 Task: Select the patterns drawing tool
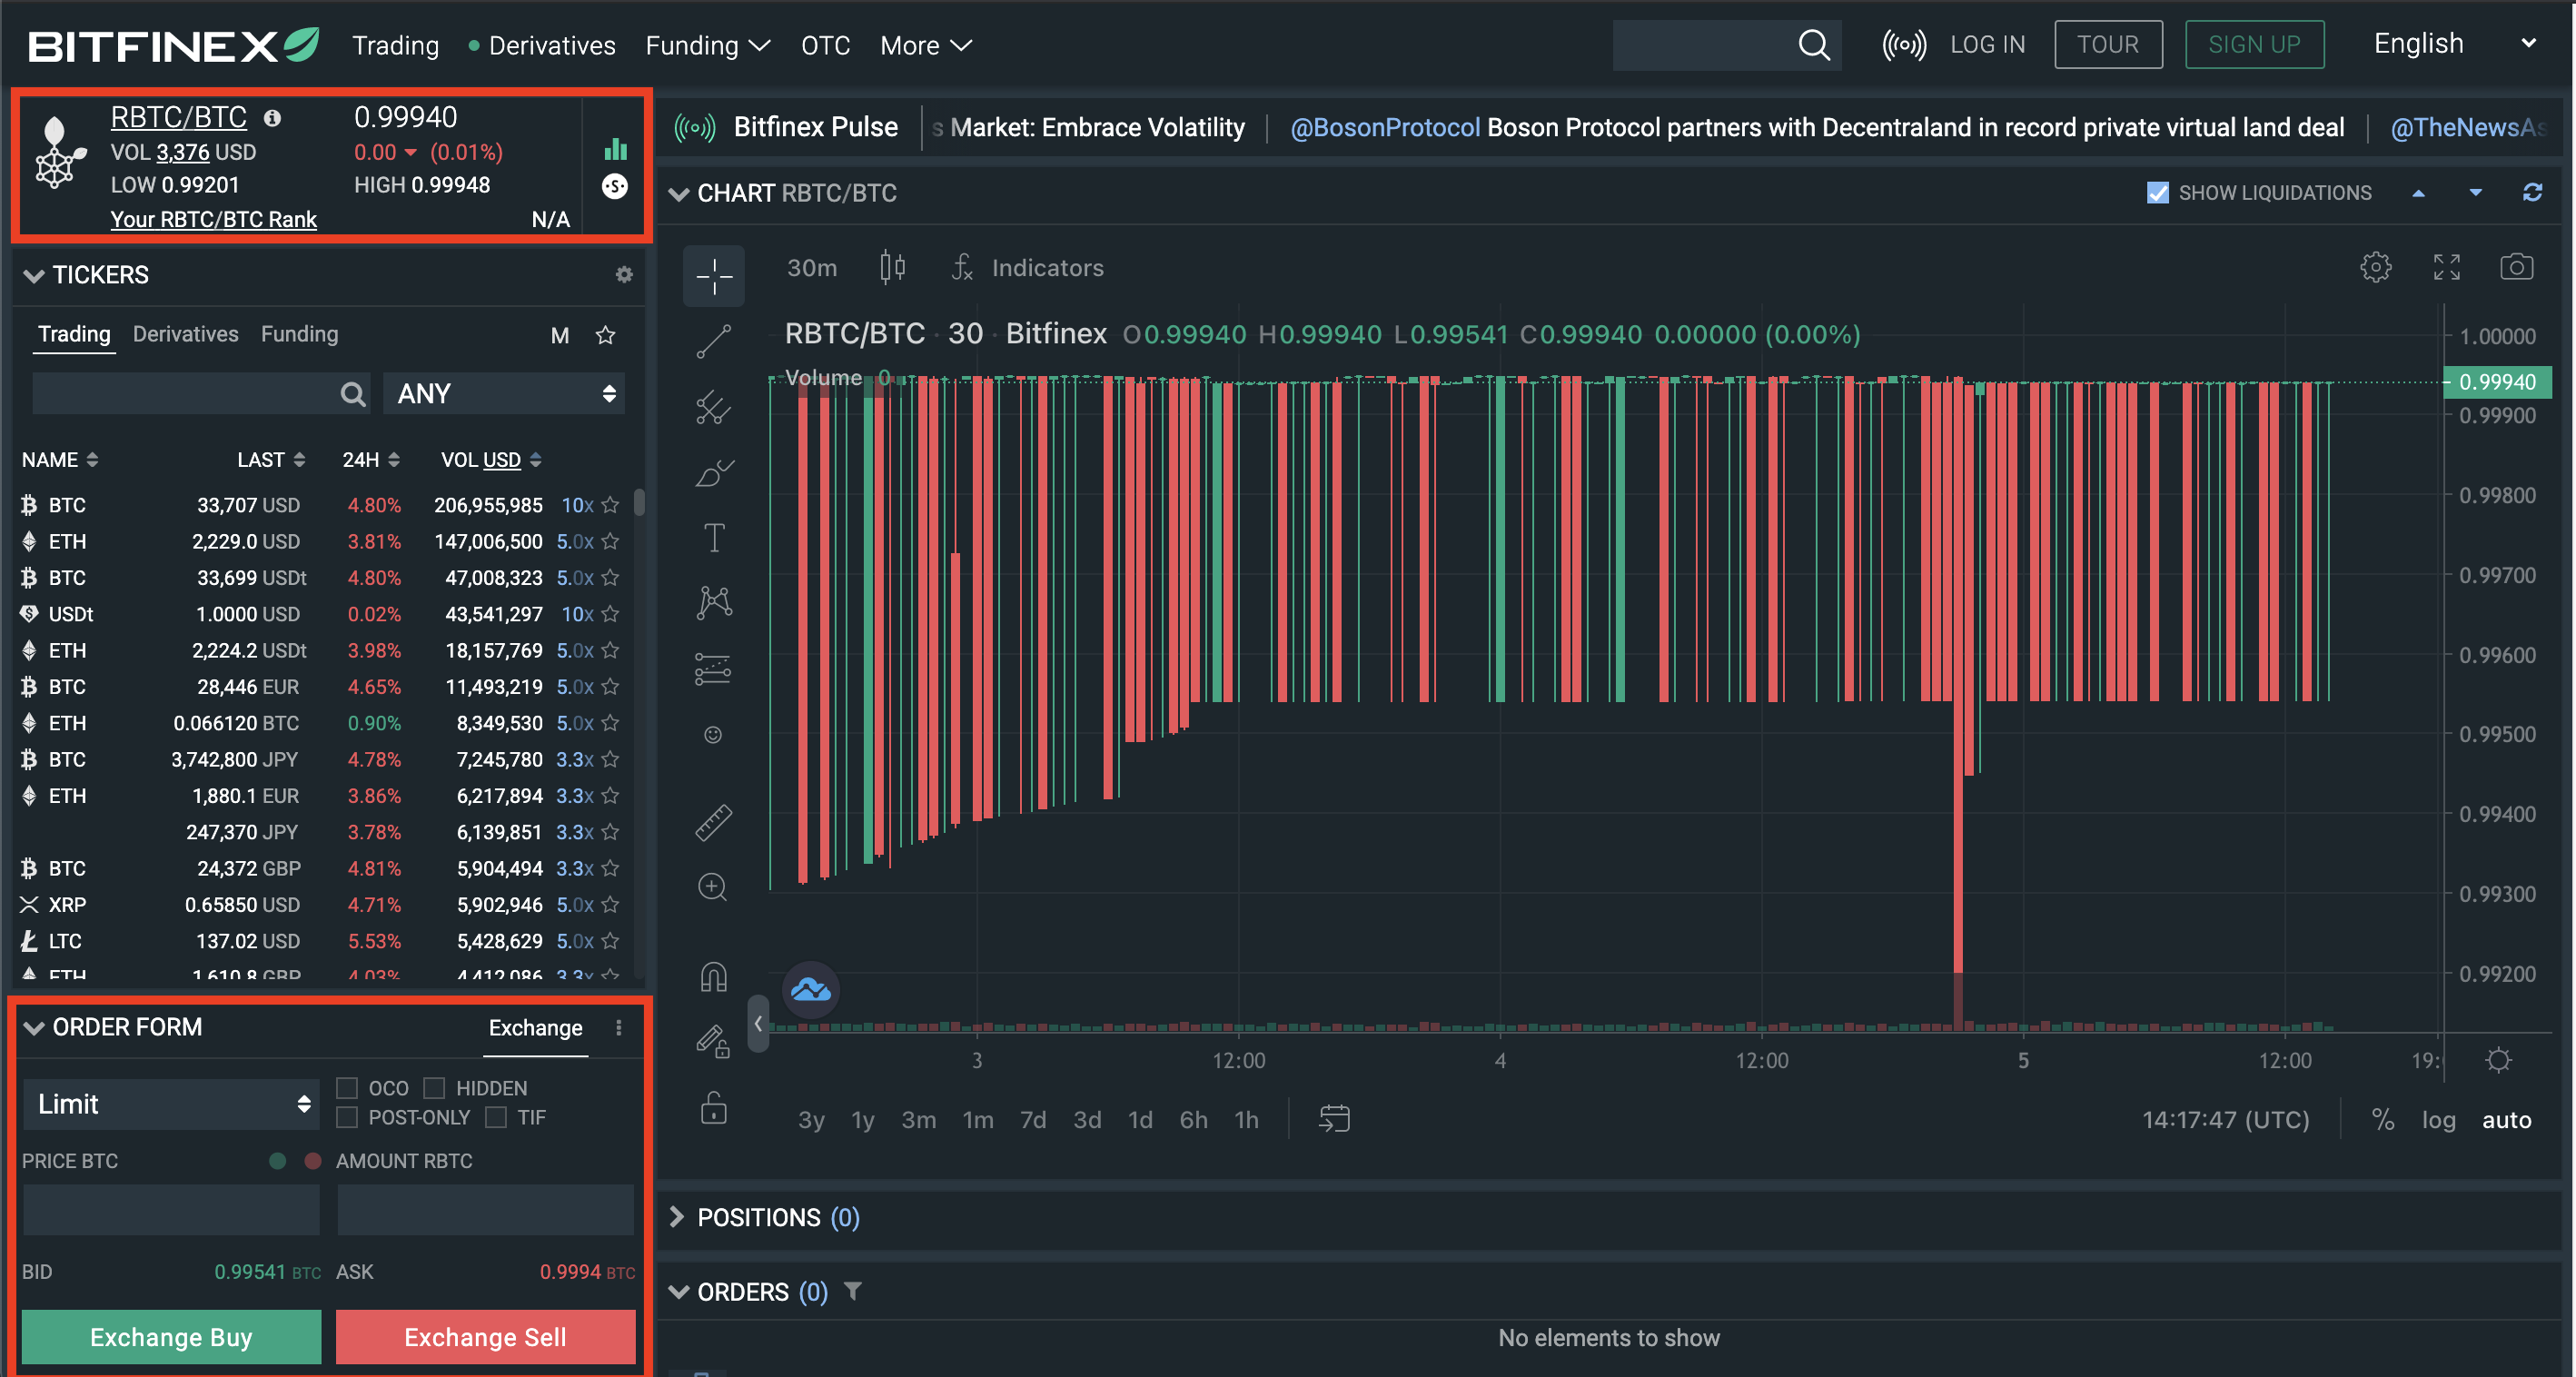pos(714,602)
